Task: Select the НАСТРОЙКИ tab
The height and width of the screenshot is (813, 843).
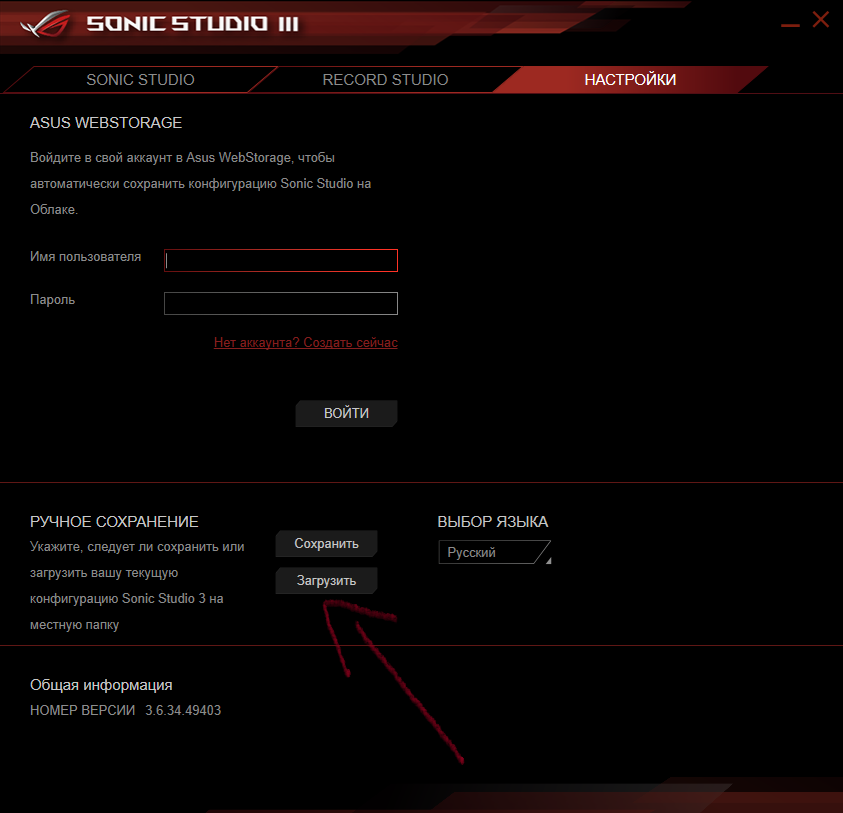Action: click(x=630, y=80)
